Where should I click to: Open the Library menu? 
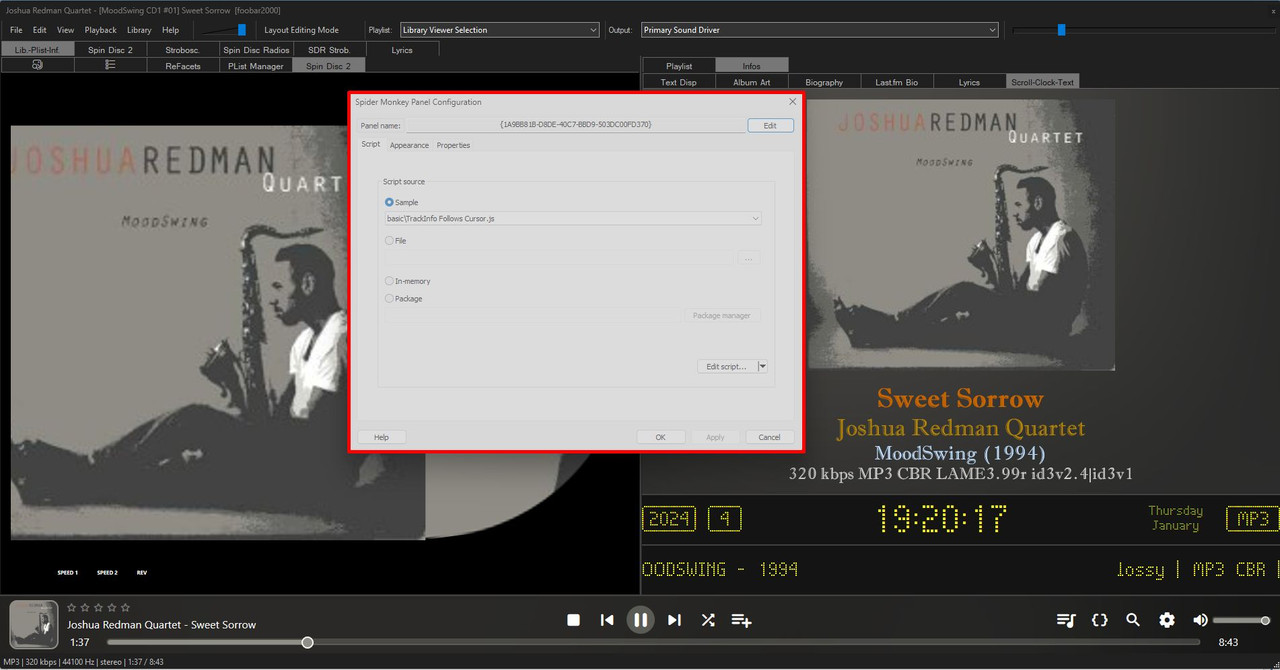pos(139,30)
